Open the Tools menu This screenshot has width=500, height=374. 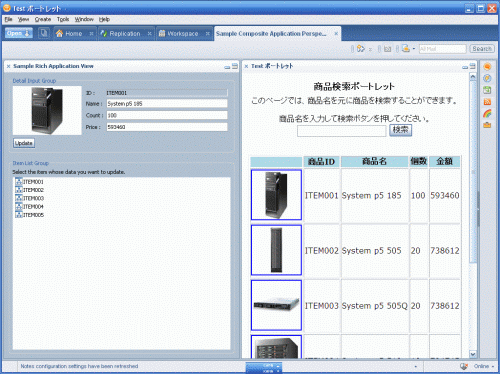[63, 19]
